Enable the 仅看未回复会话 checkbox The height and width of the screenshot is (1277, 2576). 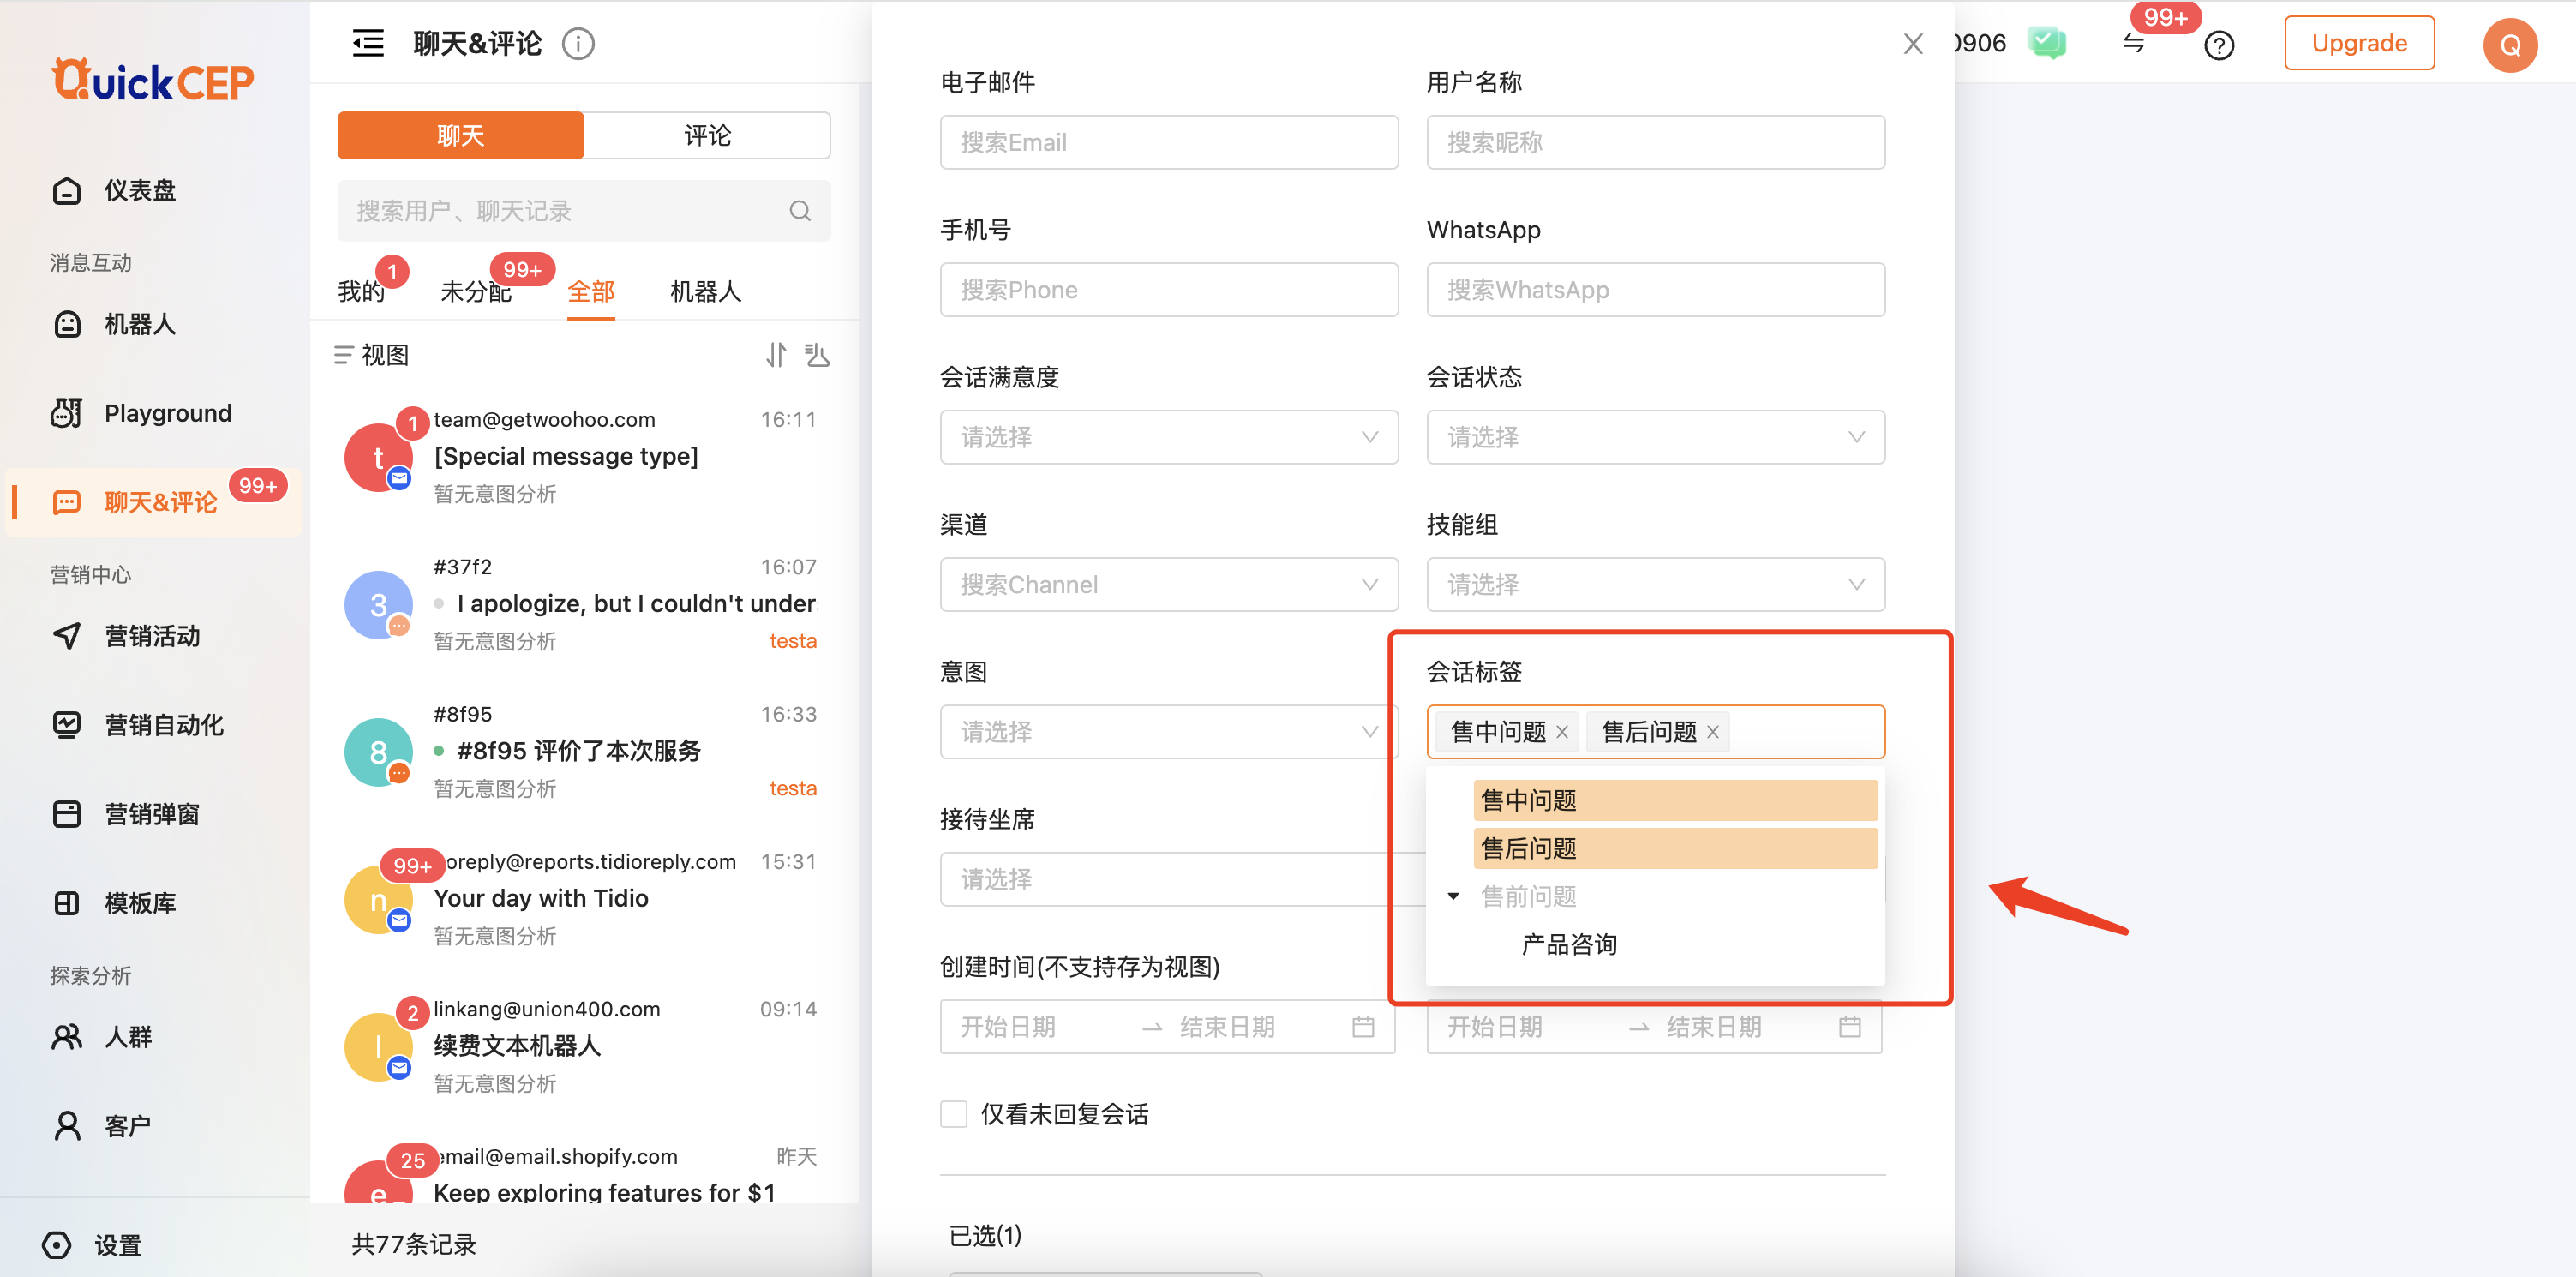pyautogui.click(x=954, y=1114)
